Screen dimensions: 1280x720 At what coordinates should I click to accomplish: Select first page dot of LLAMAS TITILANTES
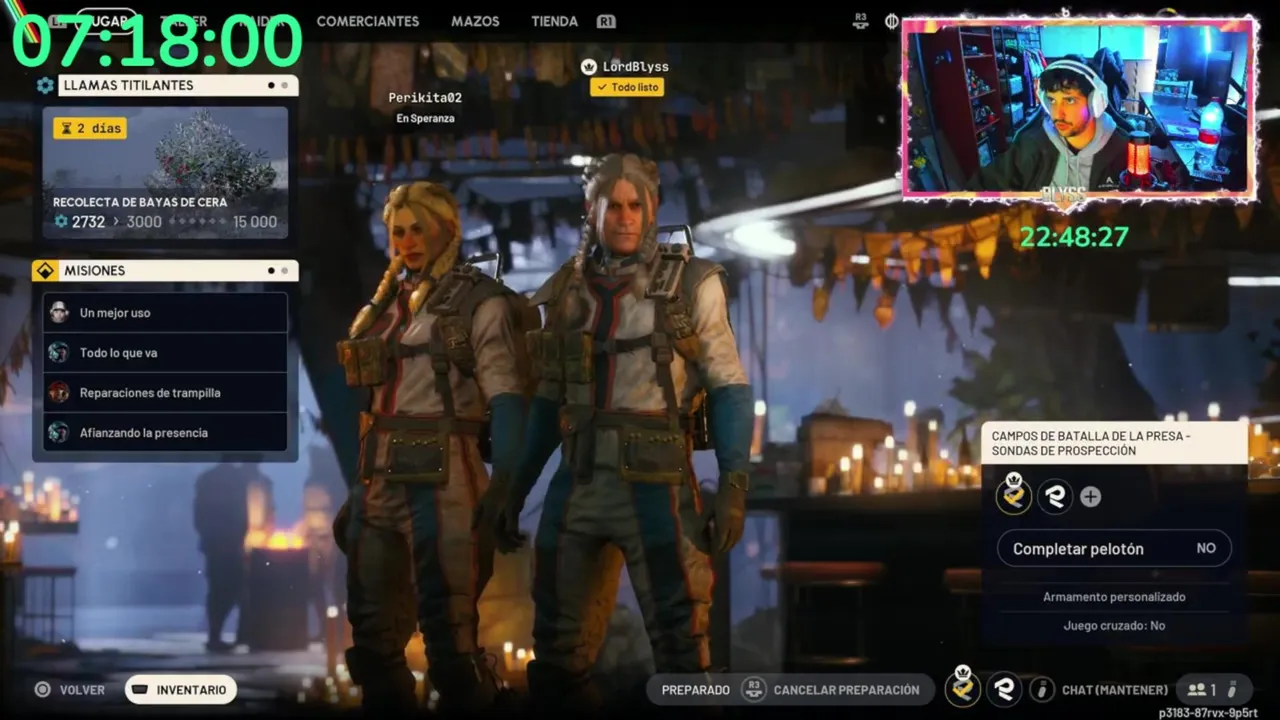coord(271,85)
